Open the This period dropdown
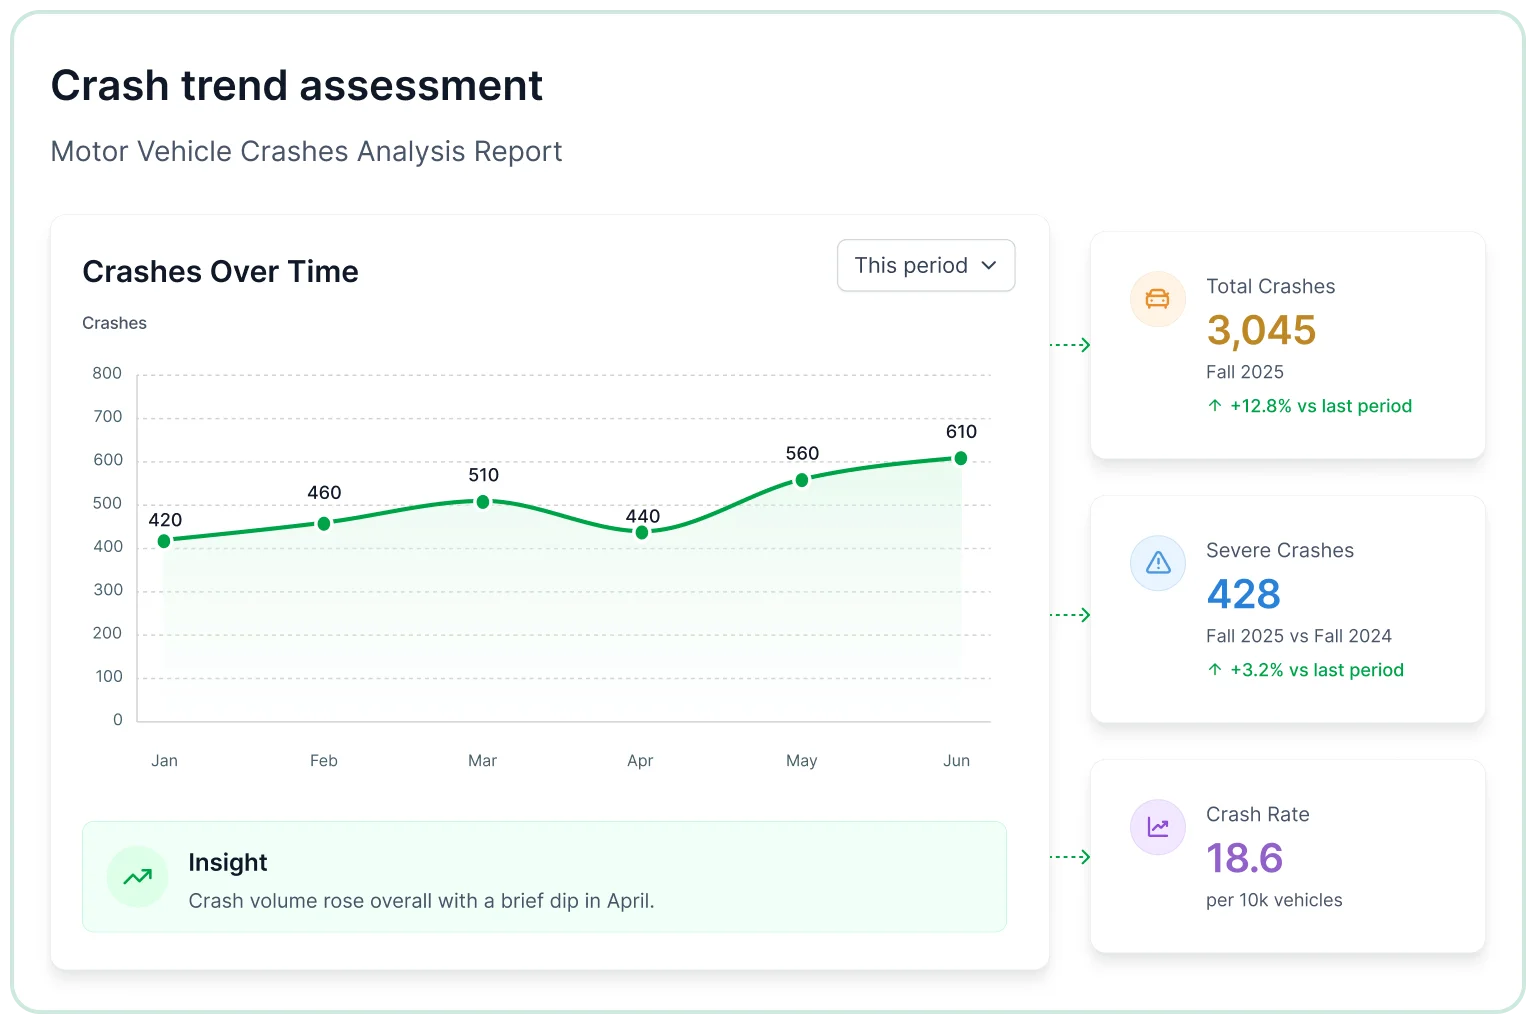The height and width of the screenshot is (1024, 1536). (x=926, y=265)
